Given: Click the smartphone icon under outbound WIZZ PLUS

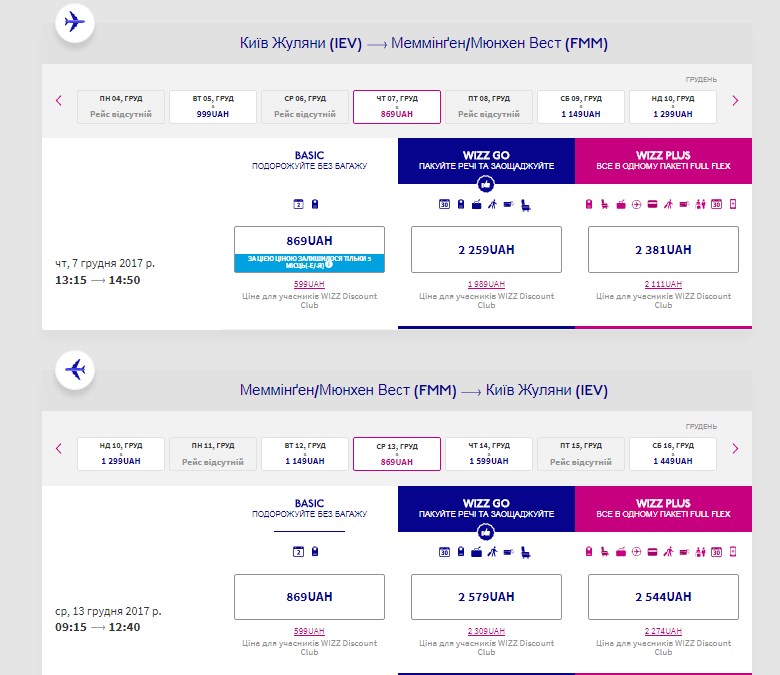Looking at the screenshot, I should [733, 204].
